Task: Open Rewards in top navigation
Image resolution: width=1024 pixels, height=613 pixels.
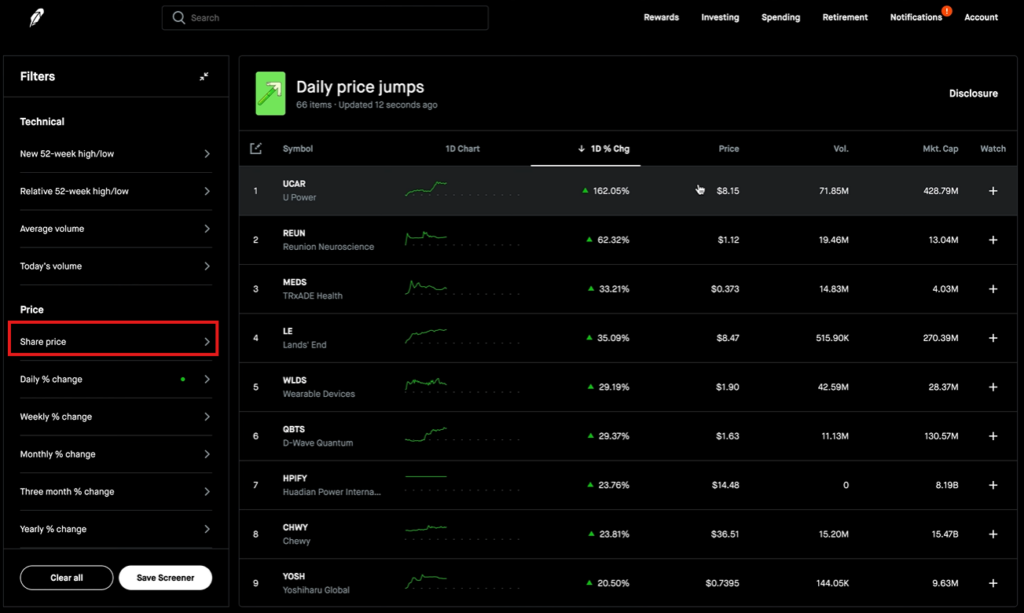Action: click(x=661, y=18)
